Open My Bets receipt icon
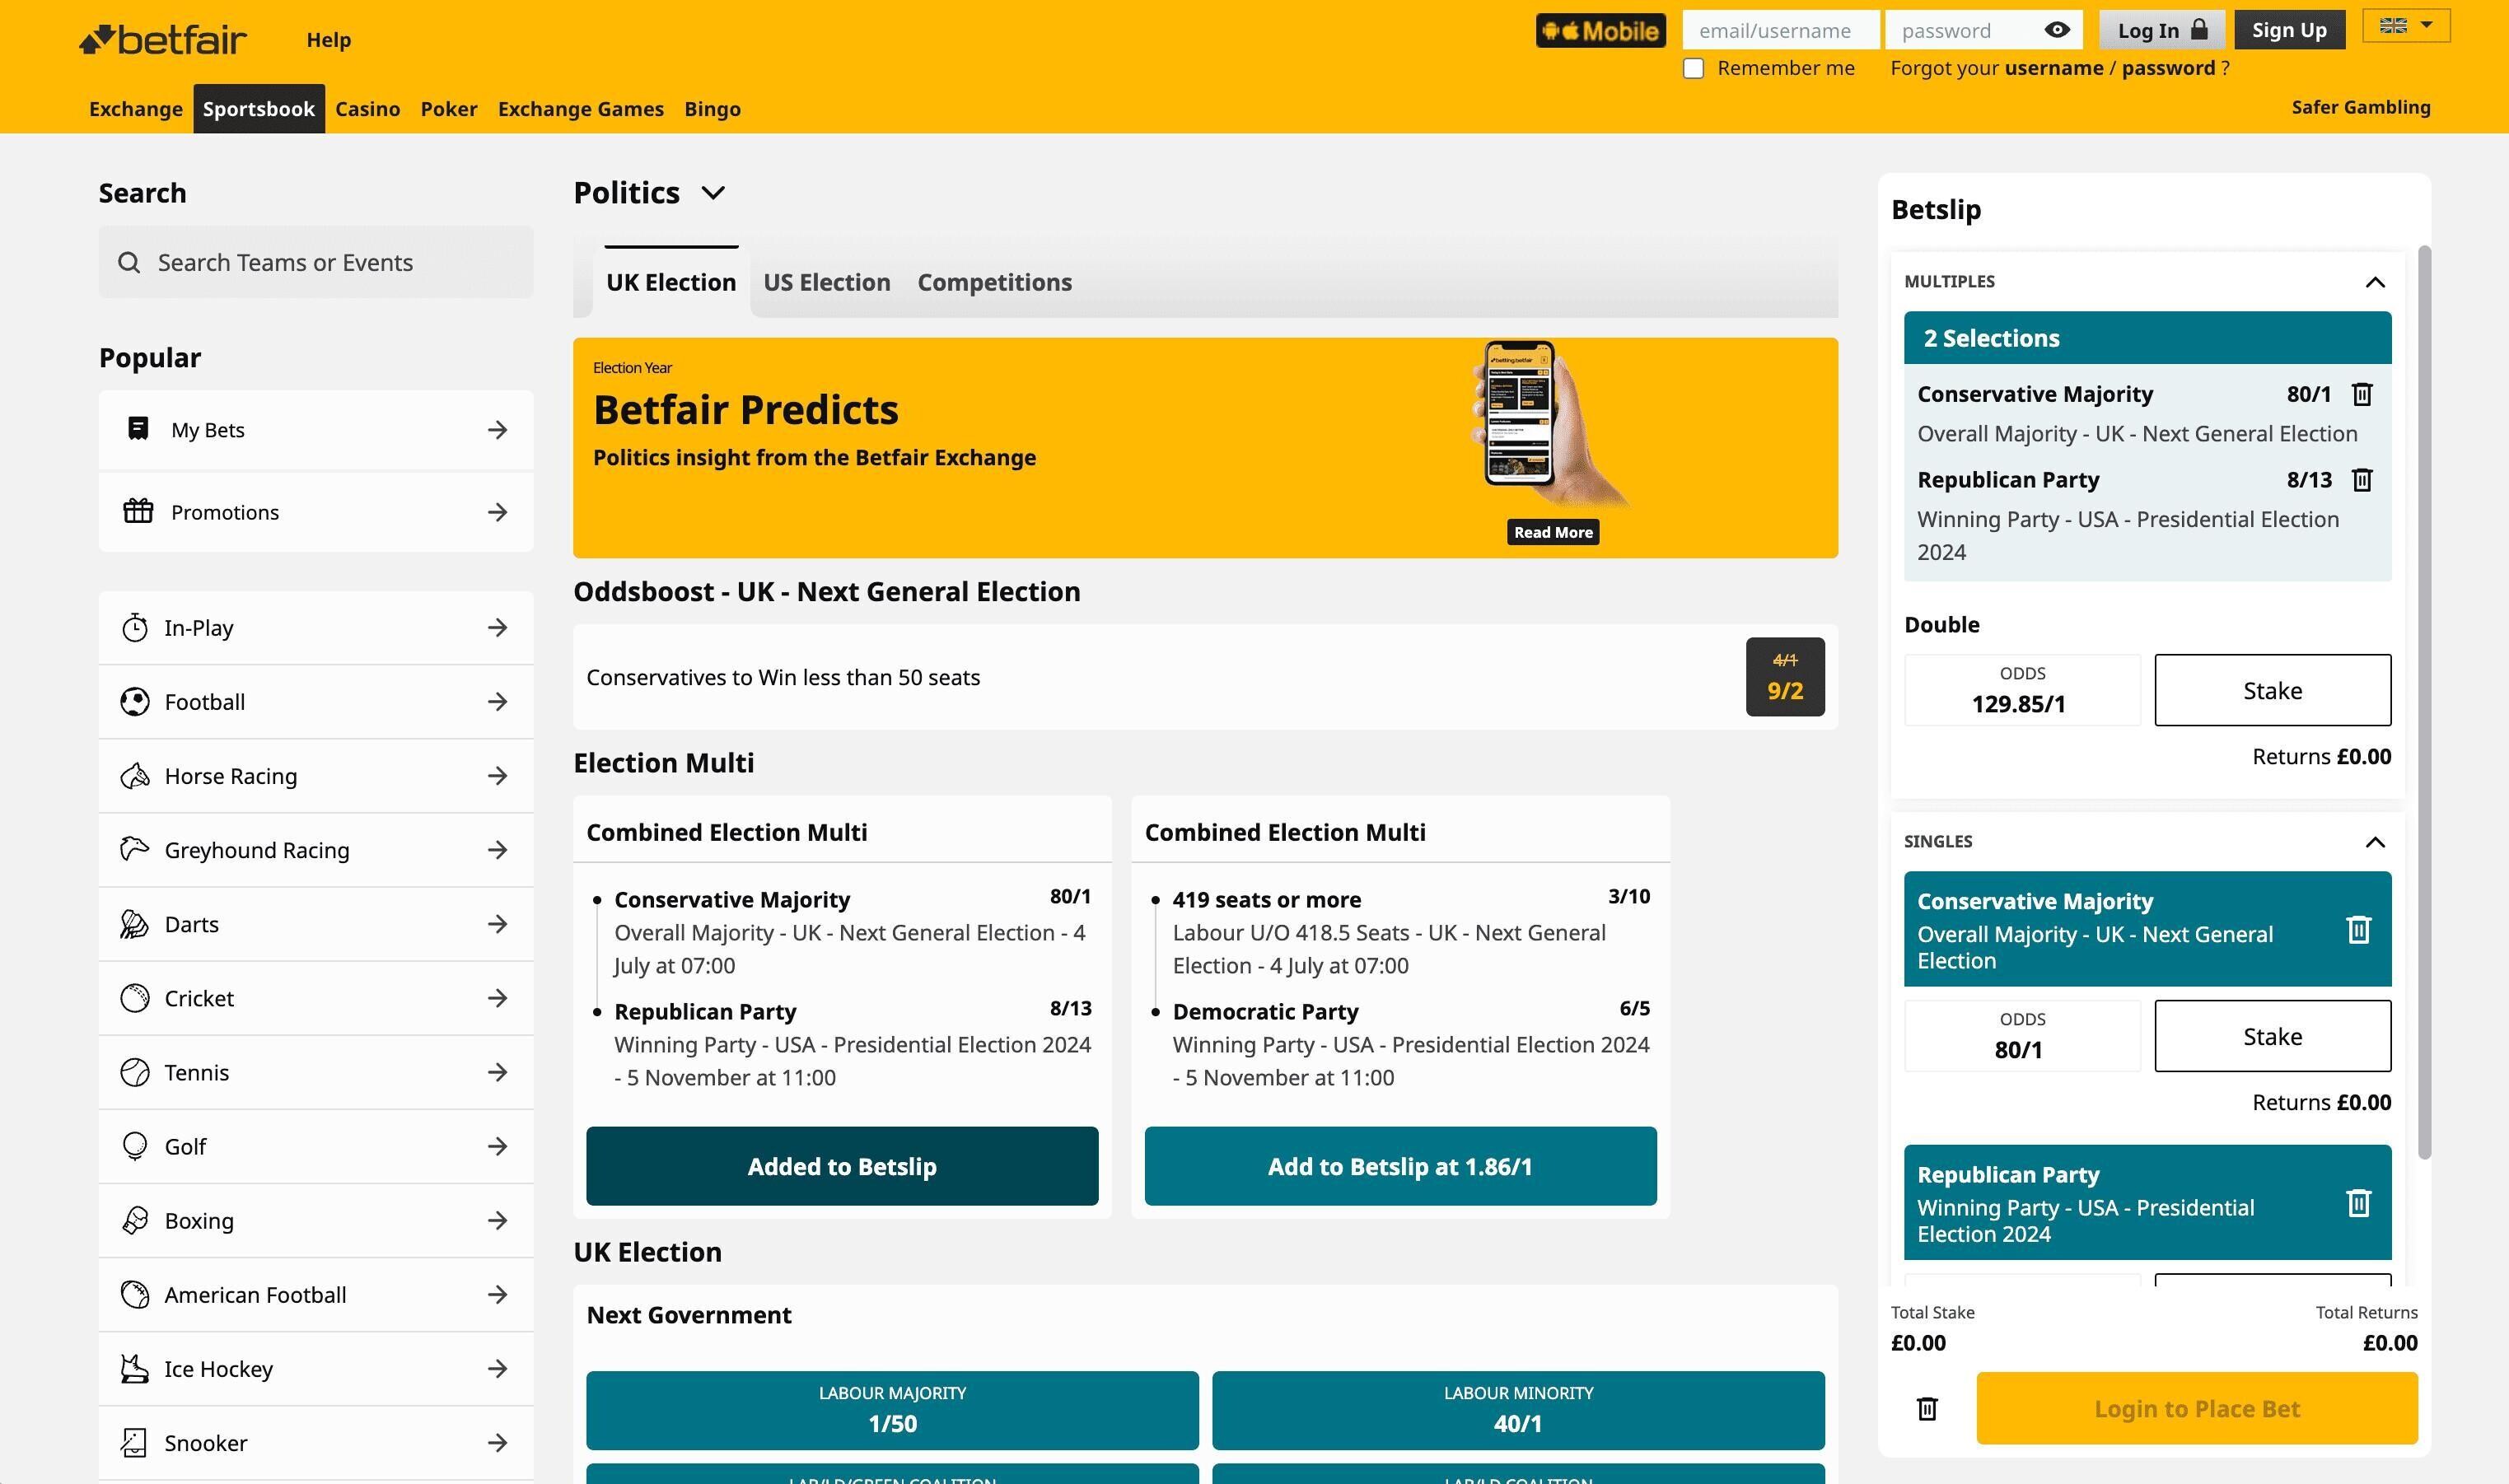2509x1484 pixels. [138, 429]
